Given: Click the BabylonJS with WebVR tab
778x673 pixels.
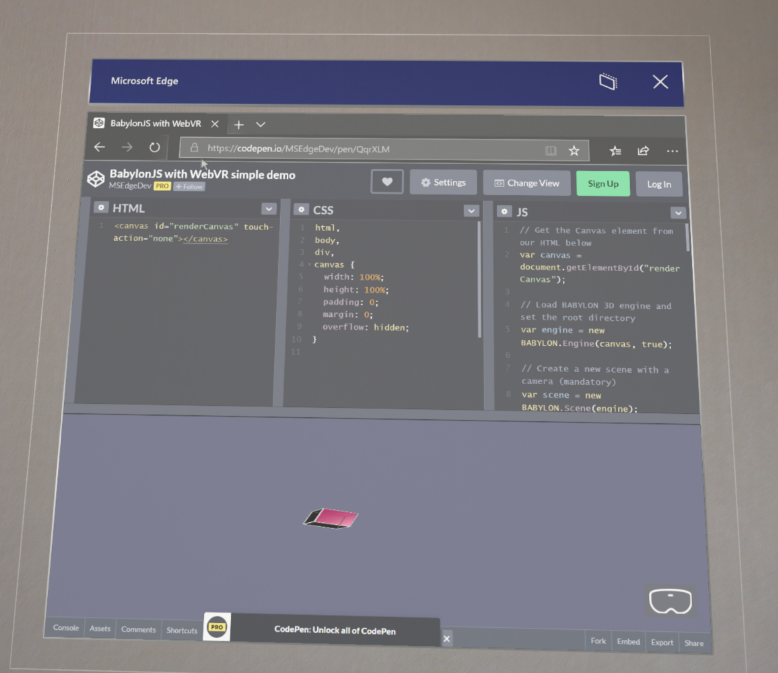Looking at the screenshot, I should pyautogui.click(x=156, y=123).
